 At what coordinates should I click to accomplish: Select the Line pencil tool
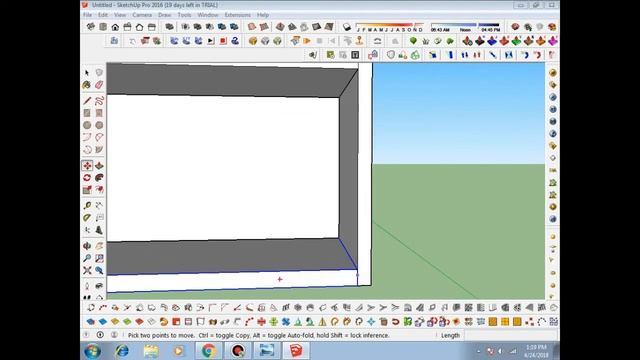pos(87,100)
